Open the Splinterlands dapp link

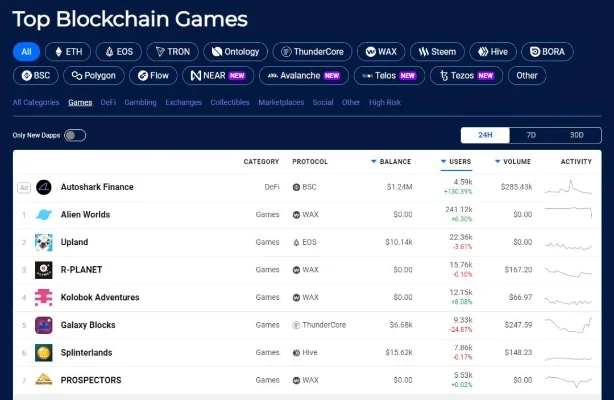click(87, 353)
